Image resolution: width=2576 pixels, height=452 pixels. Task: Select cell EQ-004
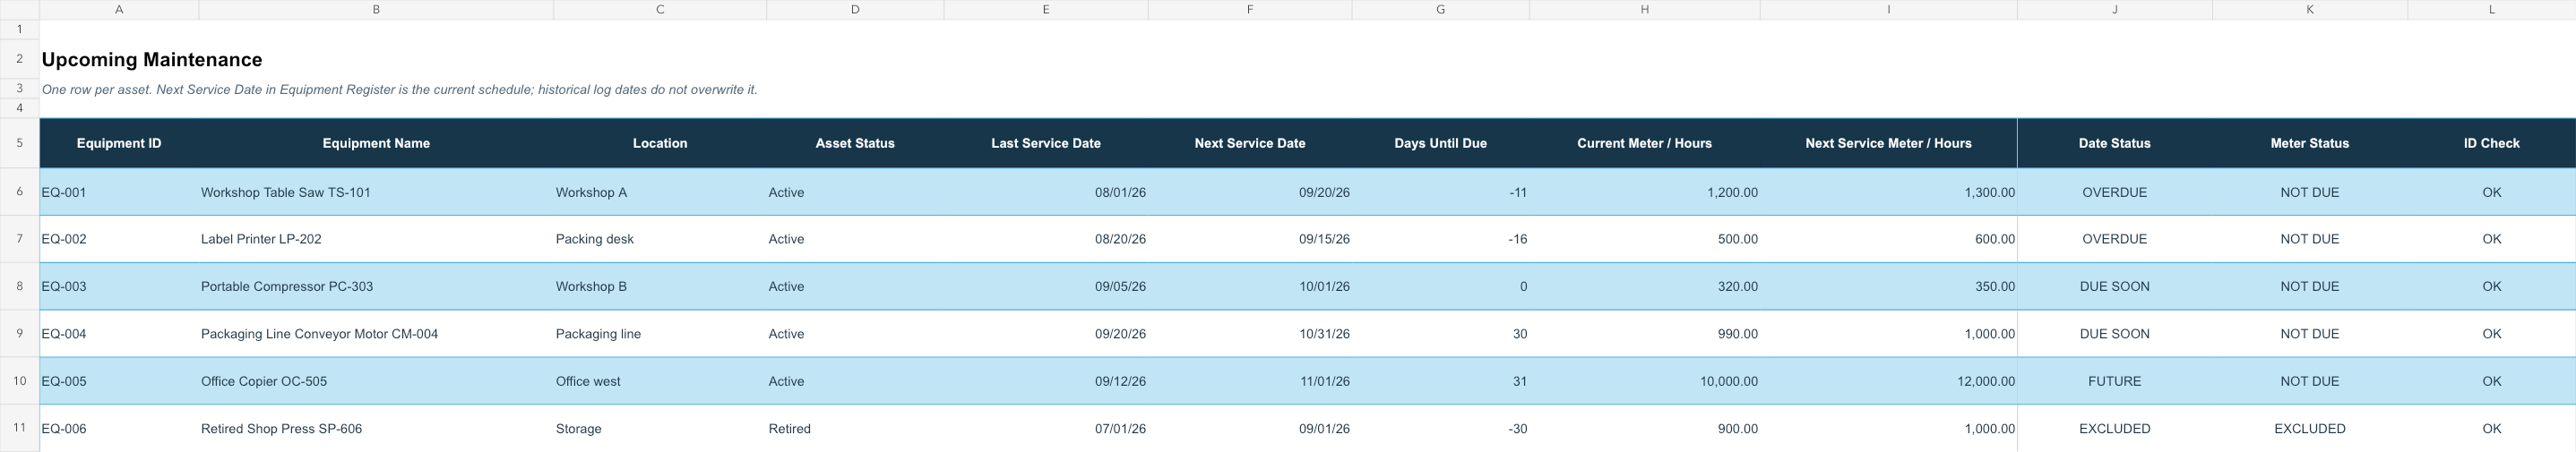click(119, 334)
